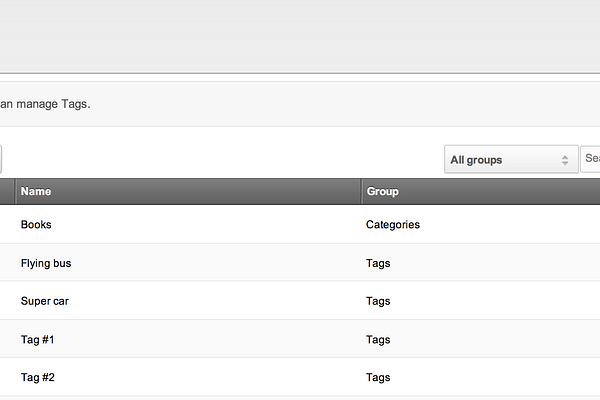
Task: Click the gray header banner at top
Action: (x=300, y=36)
